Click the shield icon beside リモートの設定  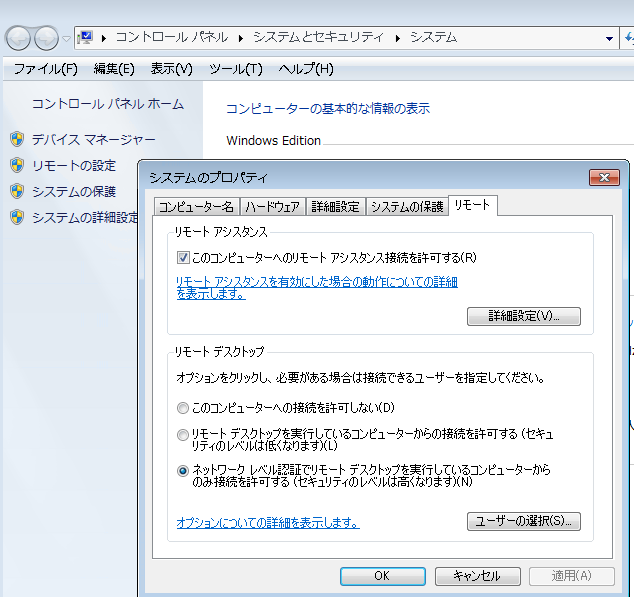pyautogui.click(x=16, y=165)
